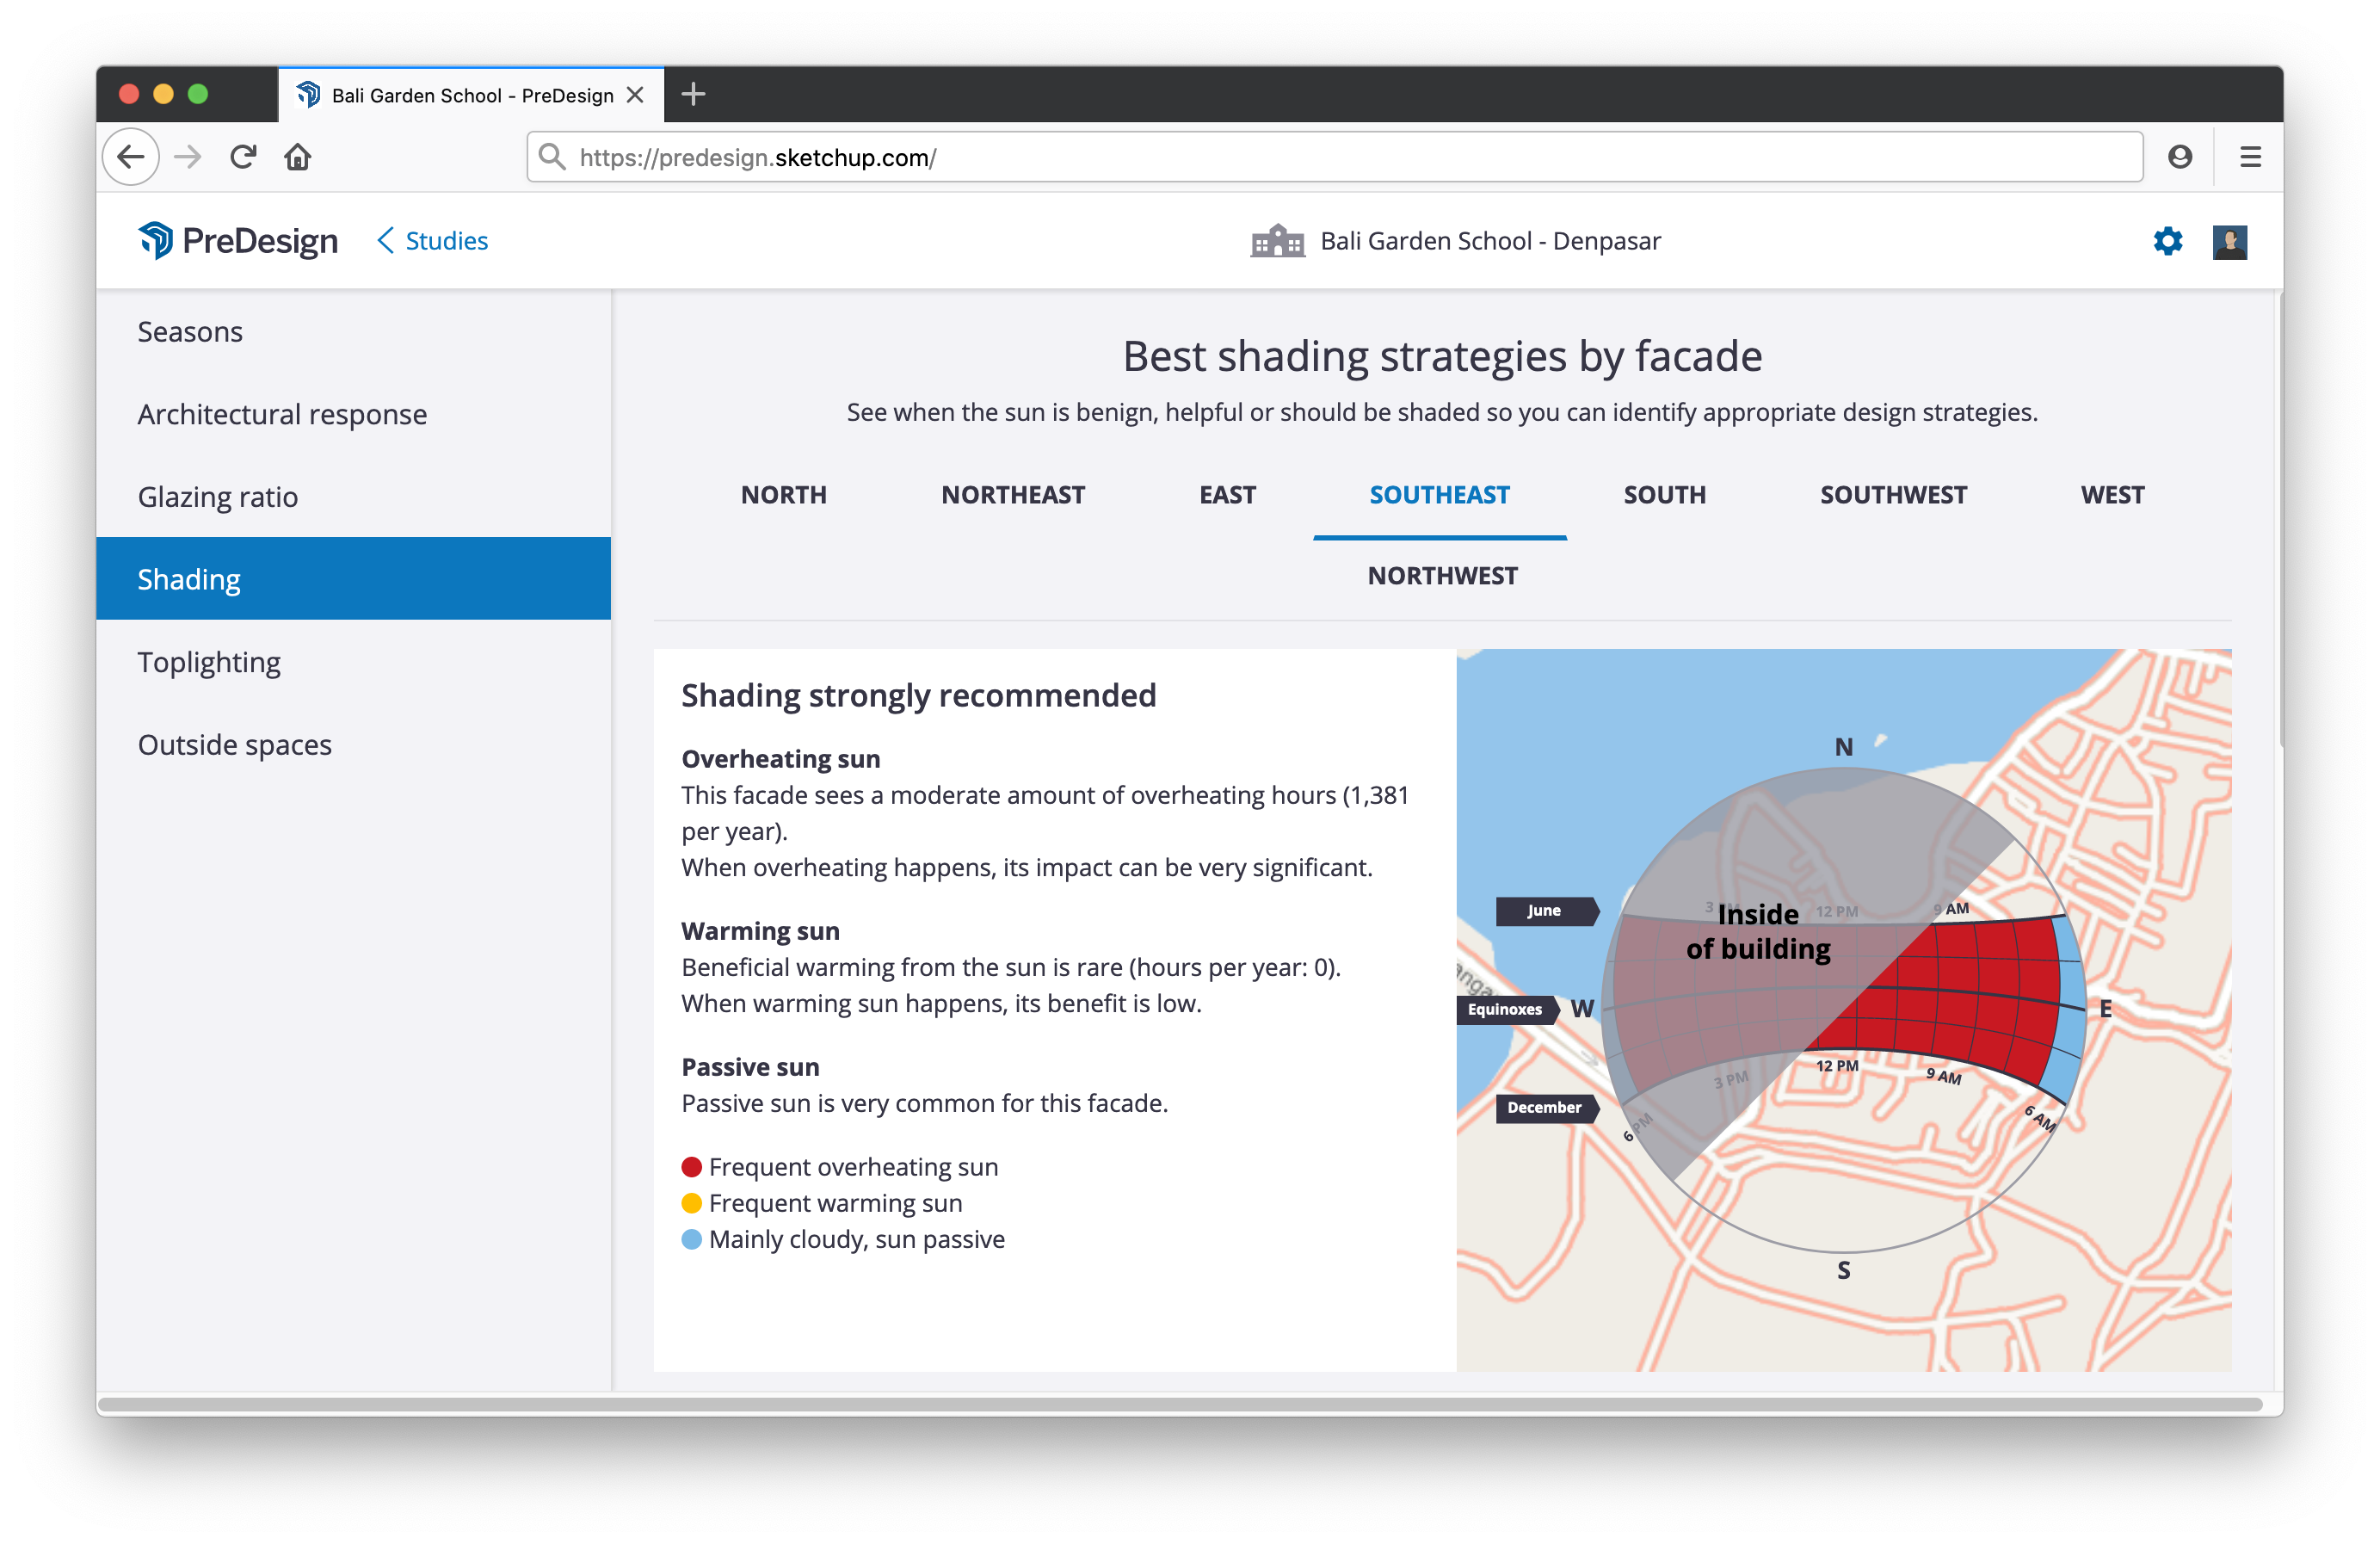Click the Shading section in sidebar
This screenshot has height=1544, width=2380.
(354, 579)
